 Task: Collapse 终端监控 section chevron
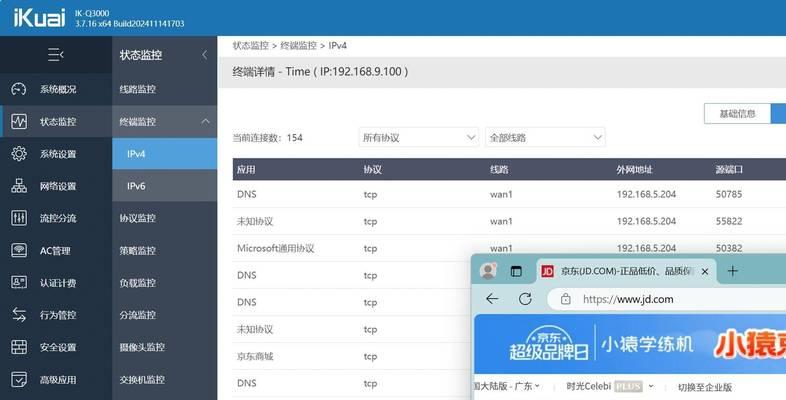(206, 121)
